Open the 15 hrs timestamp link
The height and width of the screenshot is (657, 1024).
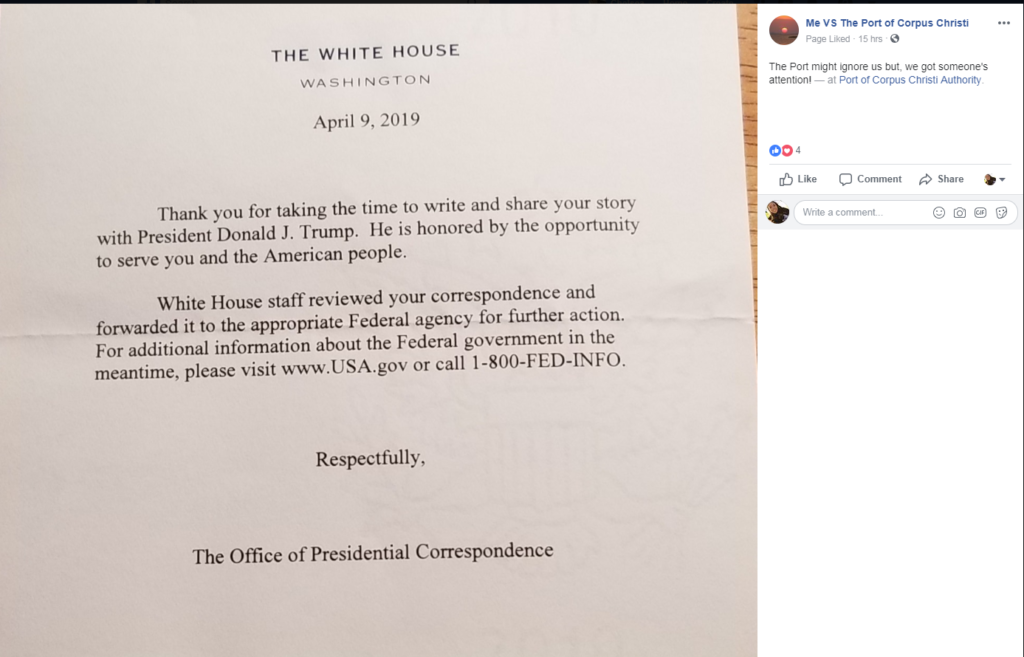click(870, 39)
